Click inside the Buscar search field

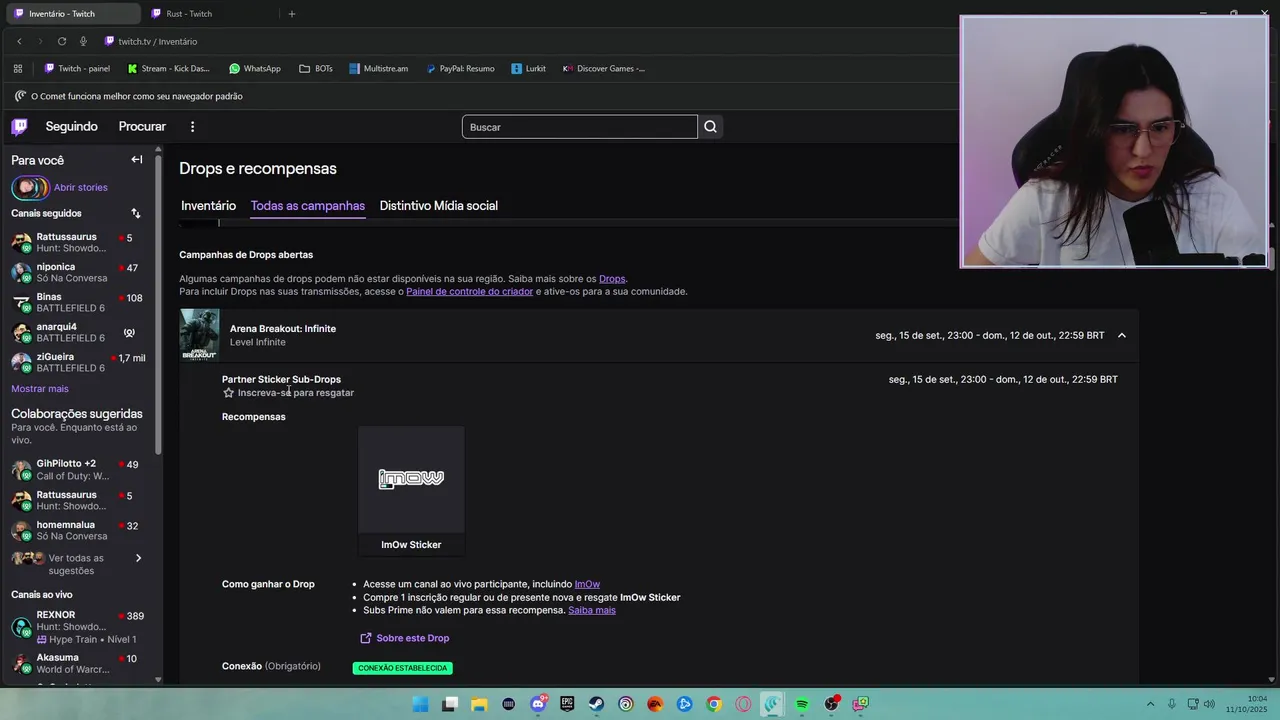click(x=580, y=127)
